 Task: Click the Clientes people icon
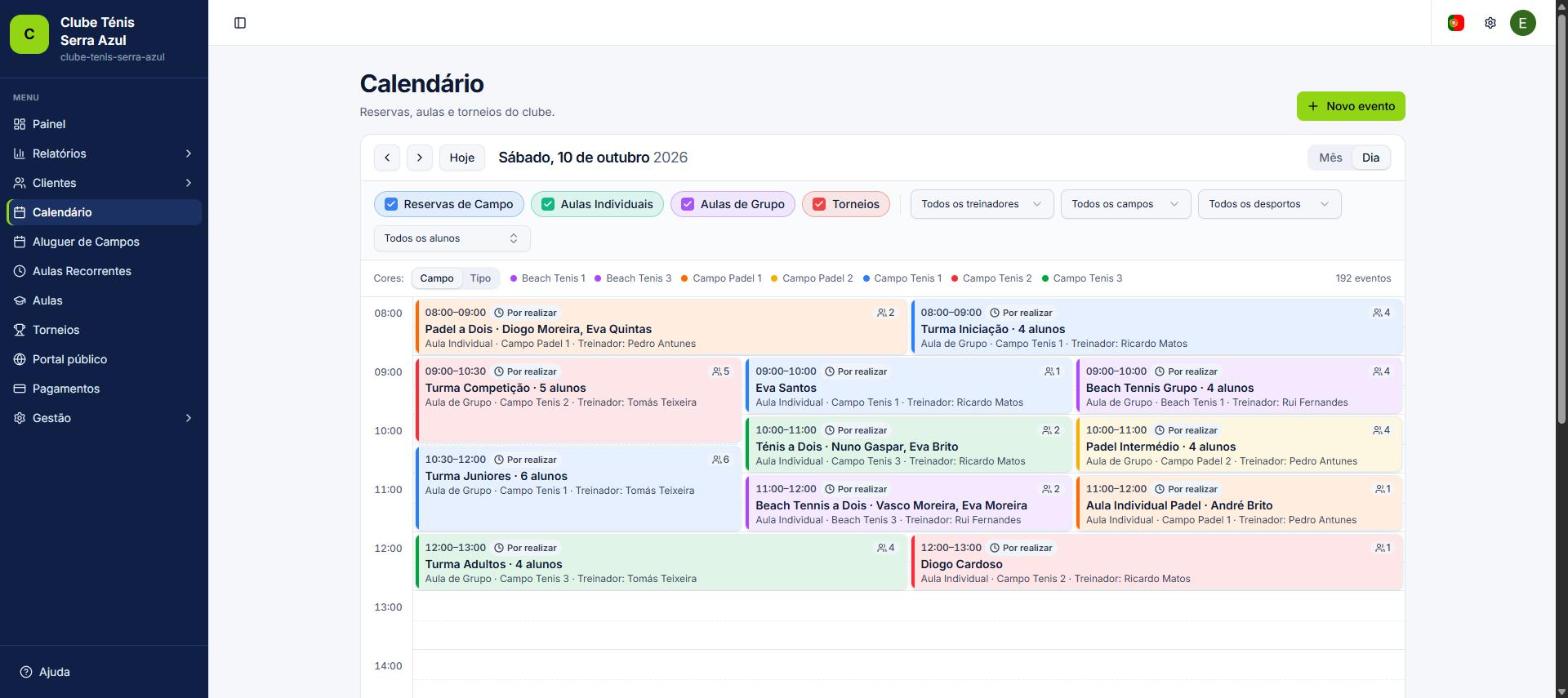20,183
